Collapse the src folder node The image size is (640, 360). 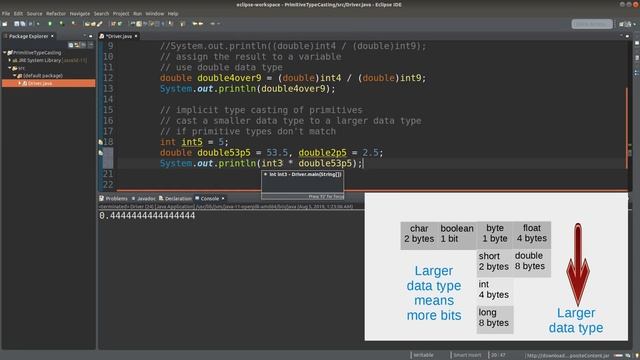pos(10,68)
